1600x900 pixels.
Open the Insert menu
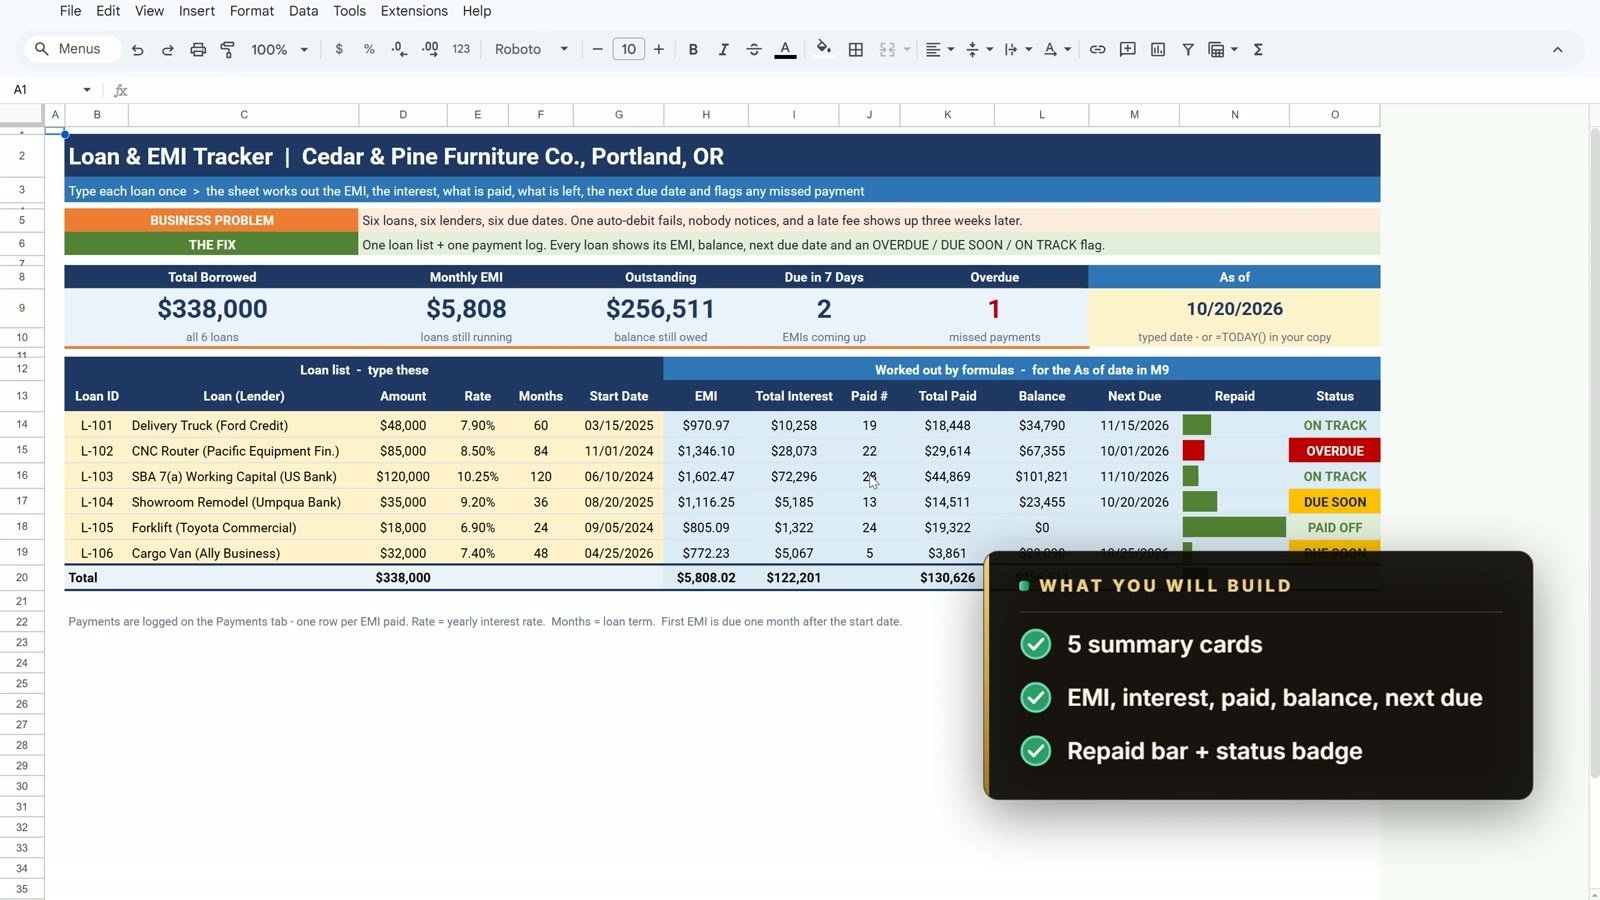197,11
